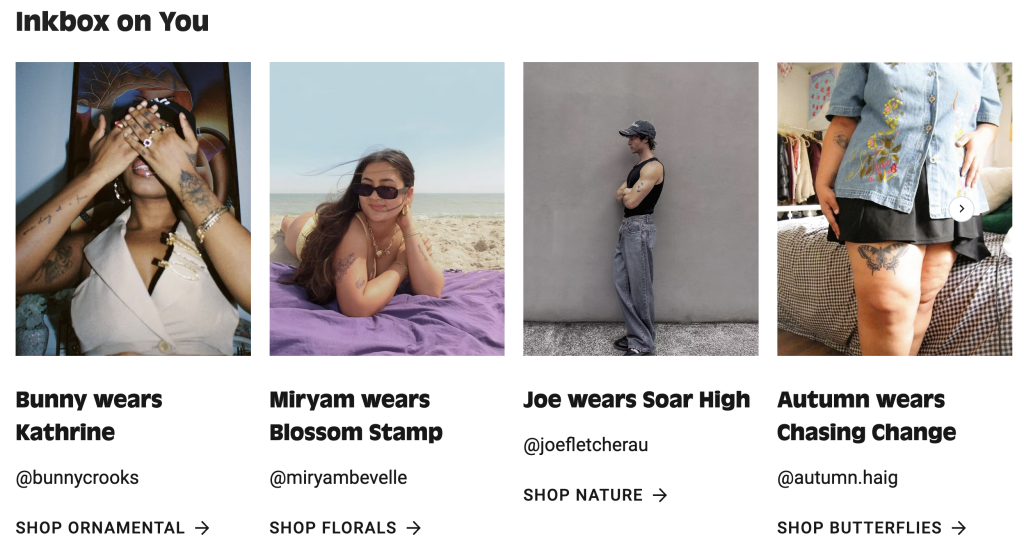Select the Miryam wears Blossom Stamp heading
Viewport: 1024px width, 551px height.
pos(356,416)
